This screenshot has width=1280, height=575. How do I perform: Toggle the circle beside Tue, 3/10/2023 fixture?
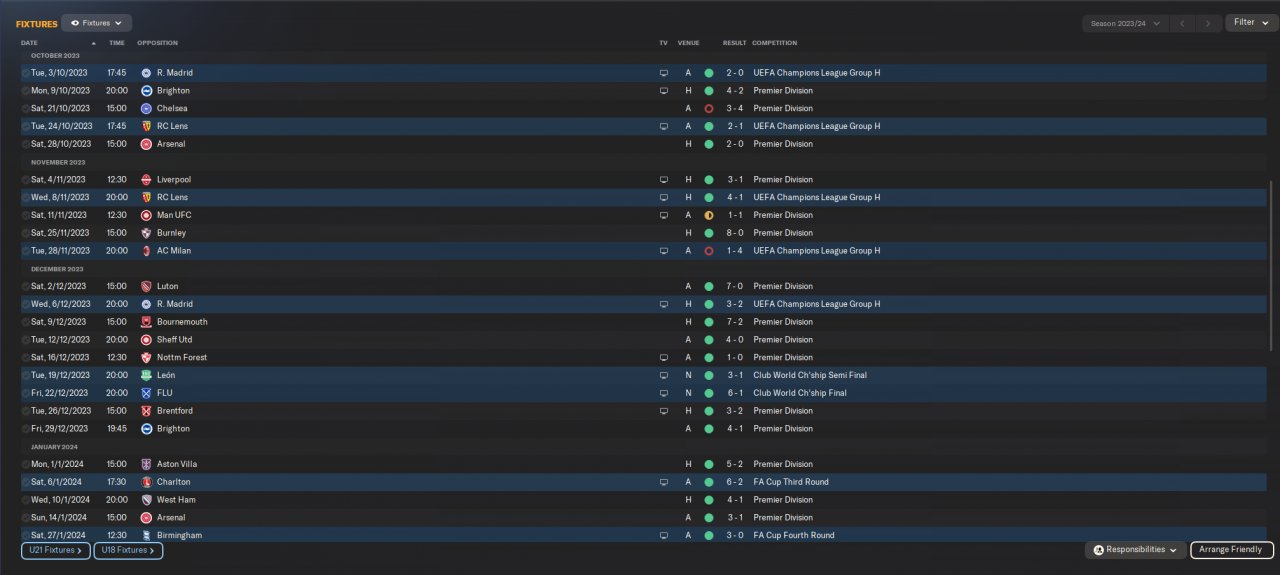click(x=26, y=73)
